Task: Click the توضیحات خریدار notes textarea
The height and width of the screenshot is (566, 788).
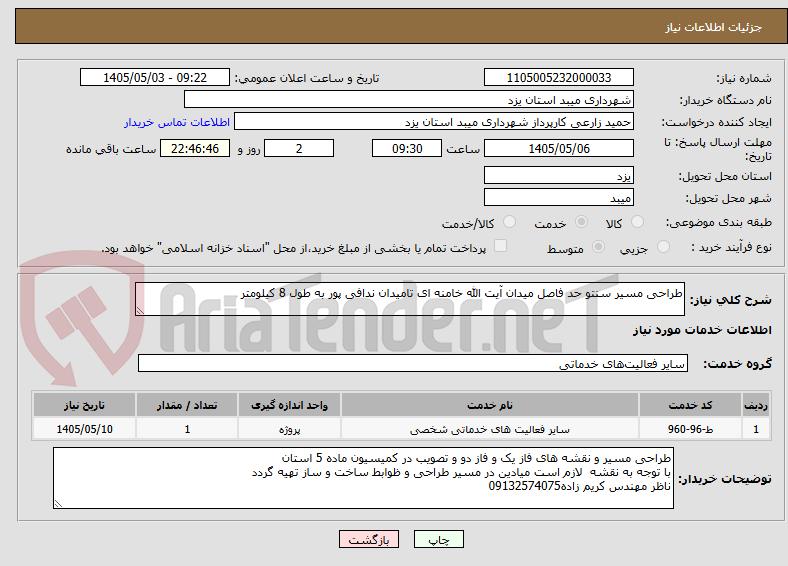Action: tap(363, 478)
